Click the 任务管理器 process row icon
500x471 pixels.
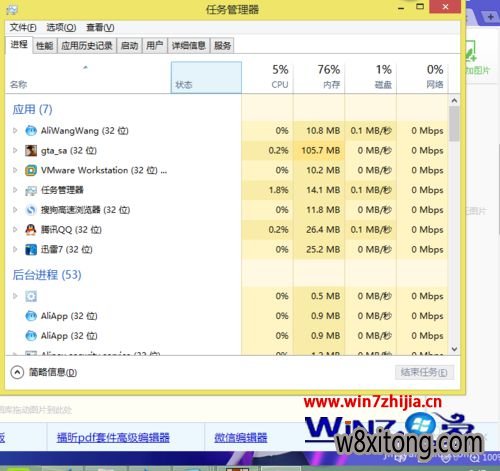tap(31, 190)
